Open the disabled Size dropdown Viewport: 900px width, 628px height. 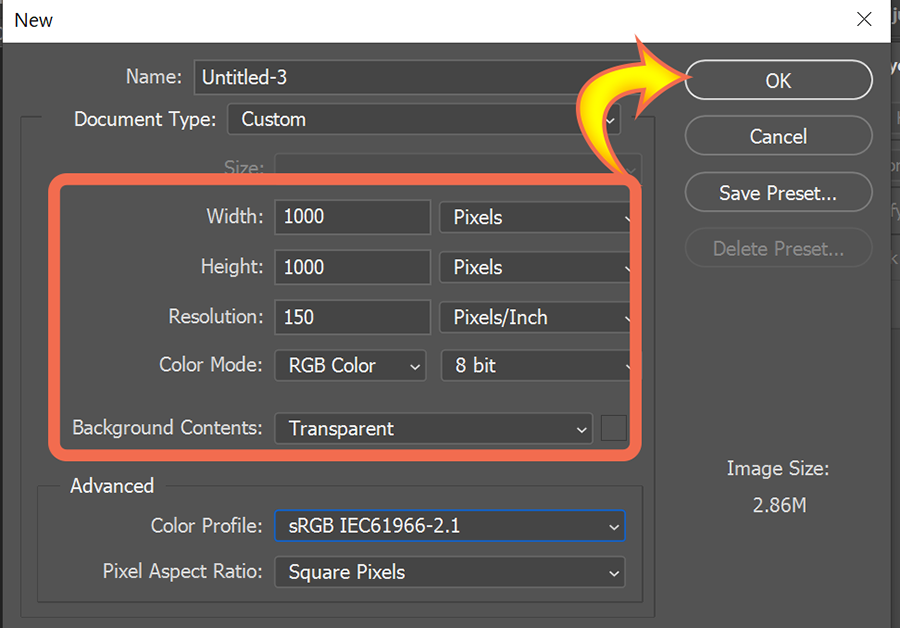[457, 167]
